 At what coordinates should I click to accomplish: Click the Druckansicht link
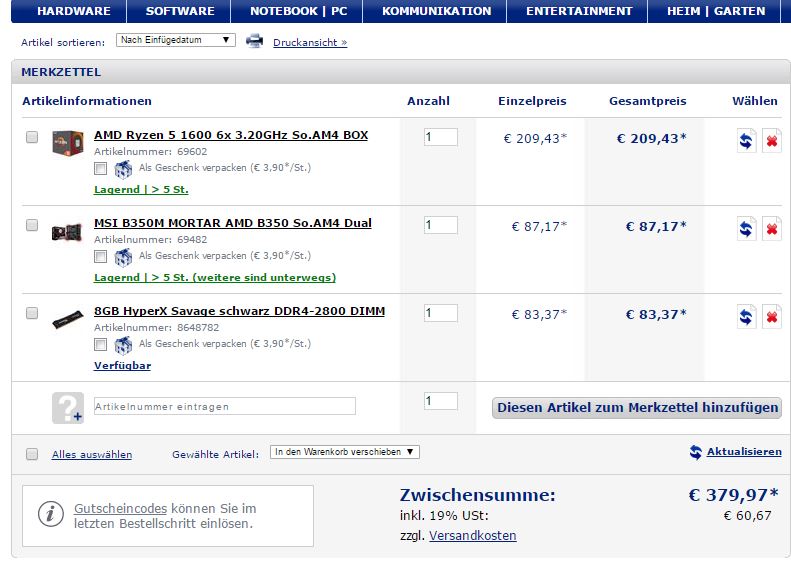310,42
